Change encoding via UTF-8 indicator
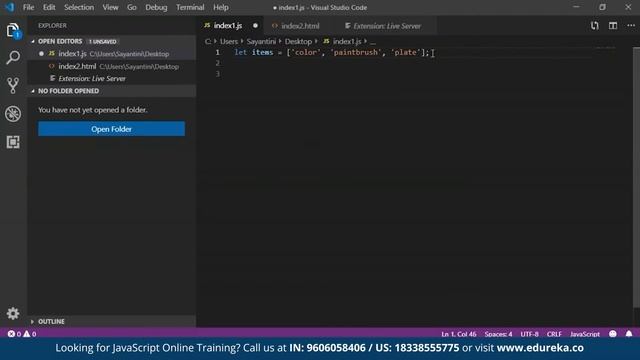640x360 pixels. coord(529,334)
